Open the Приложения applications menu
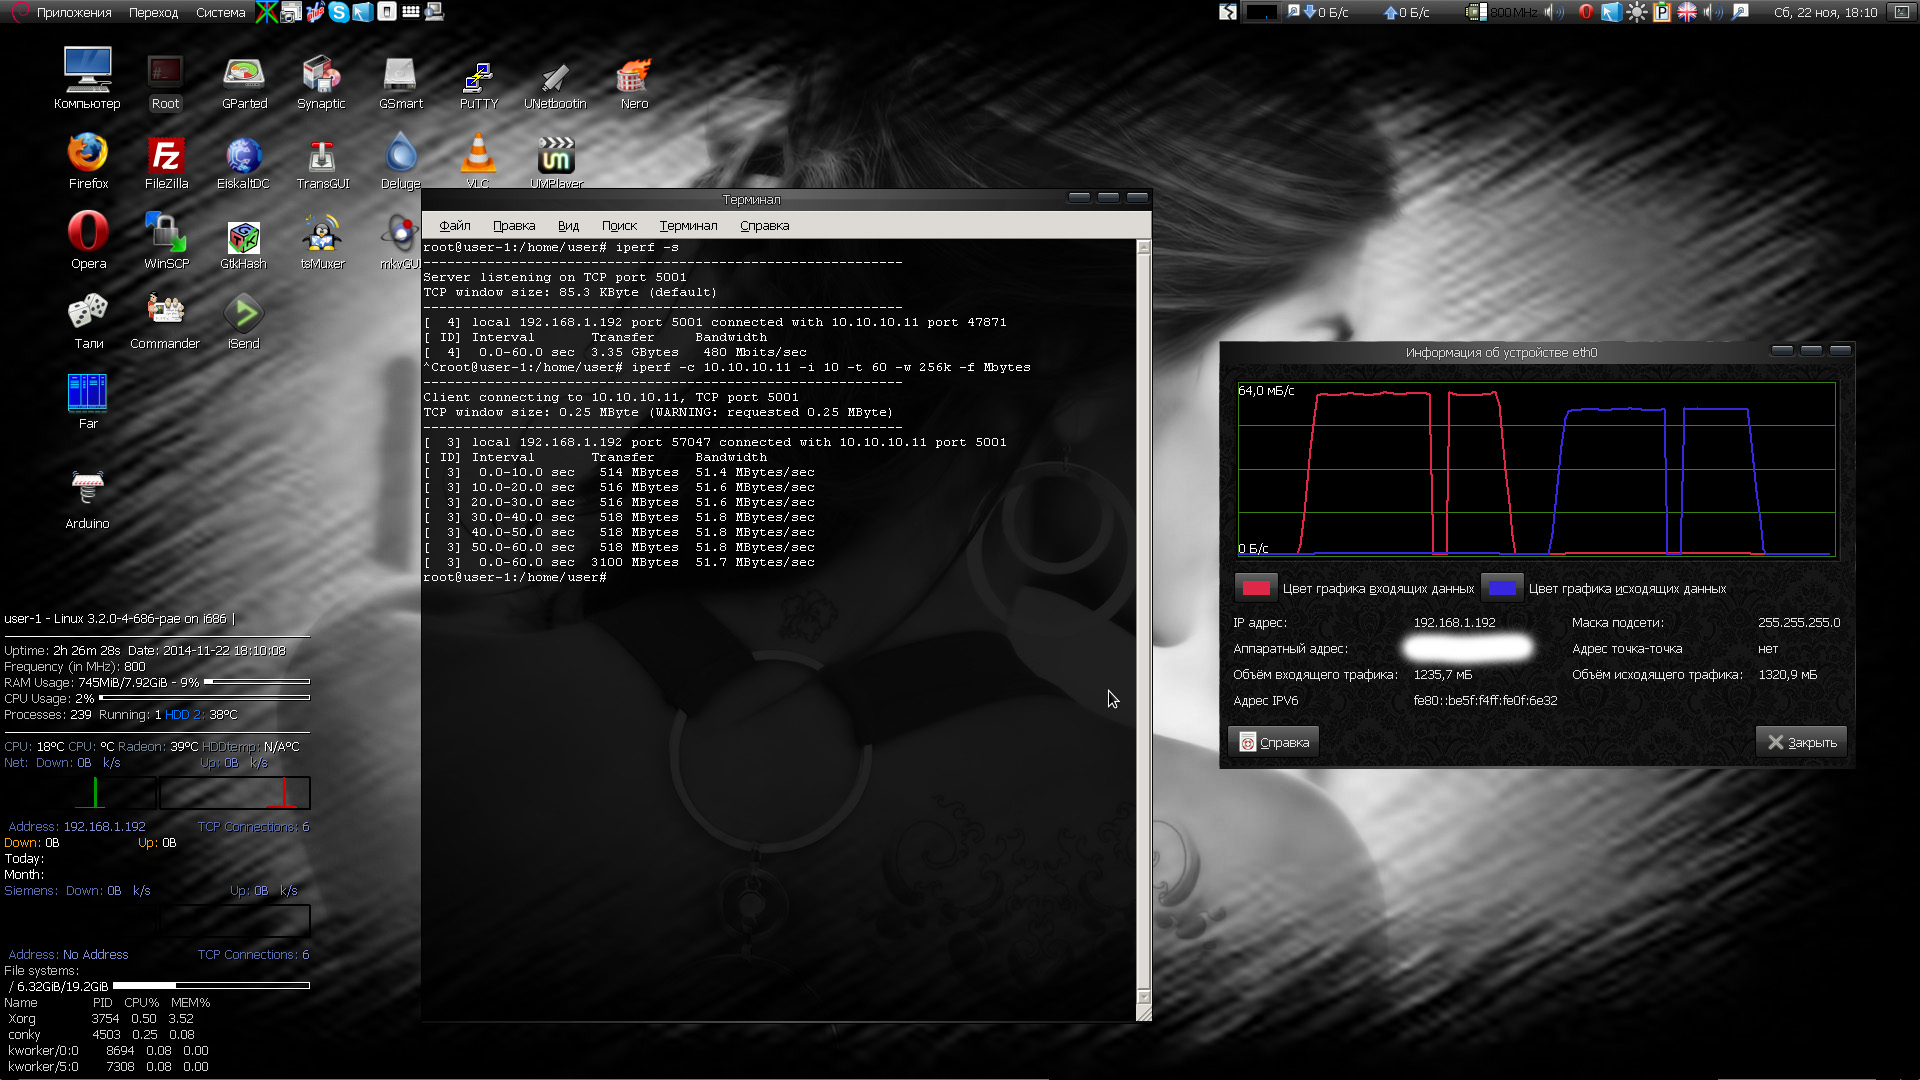This screenshot has height=1080, width=1920. coord(73,13)
